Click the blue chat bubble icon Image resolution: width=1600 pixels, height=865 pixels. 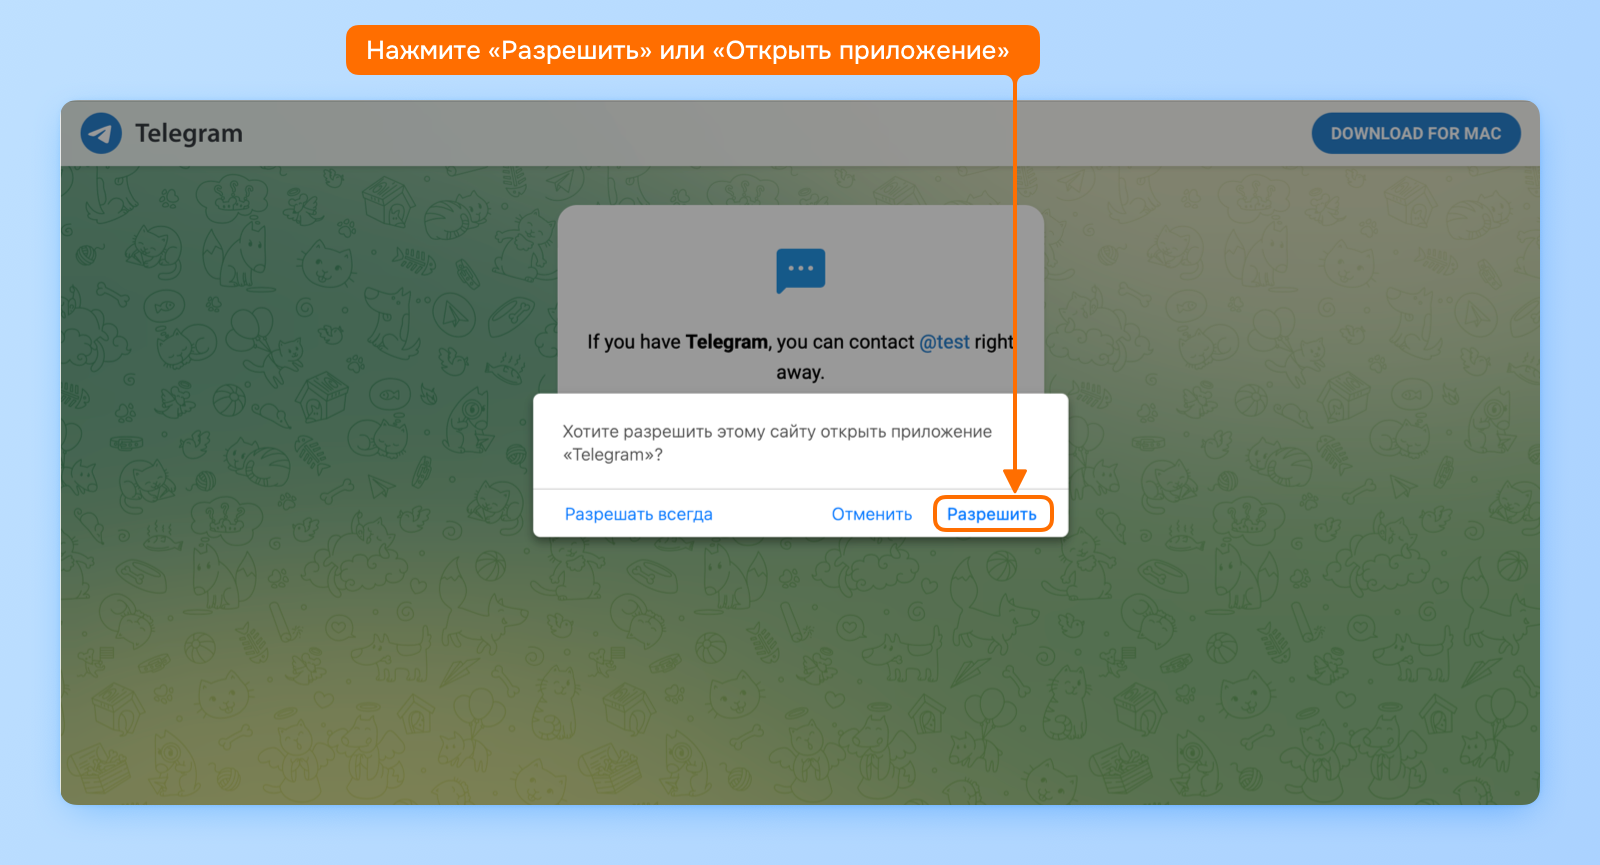click(801, 271)
